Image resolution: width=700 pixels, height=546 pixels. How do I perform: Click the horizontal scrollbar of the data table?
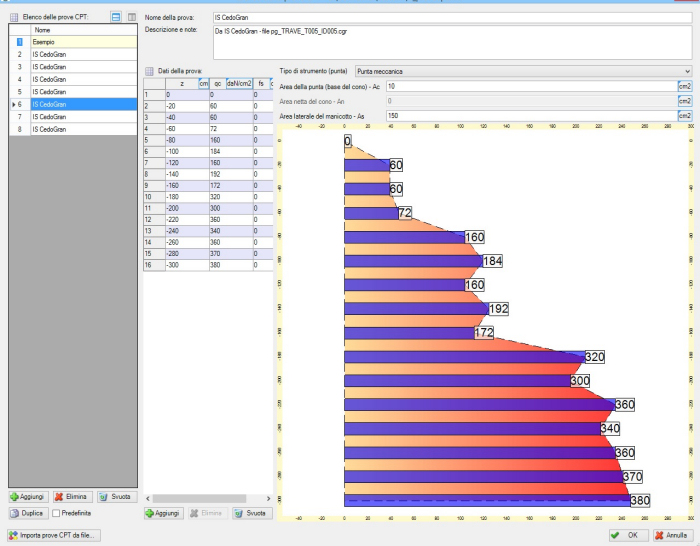click(x=199, y=498)
